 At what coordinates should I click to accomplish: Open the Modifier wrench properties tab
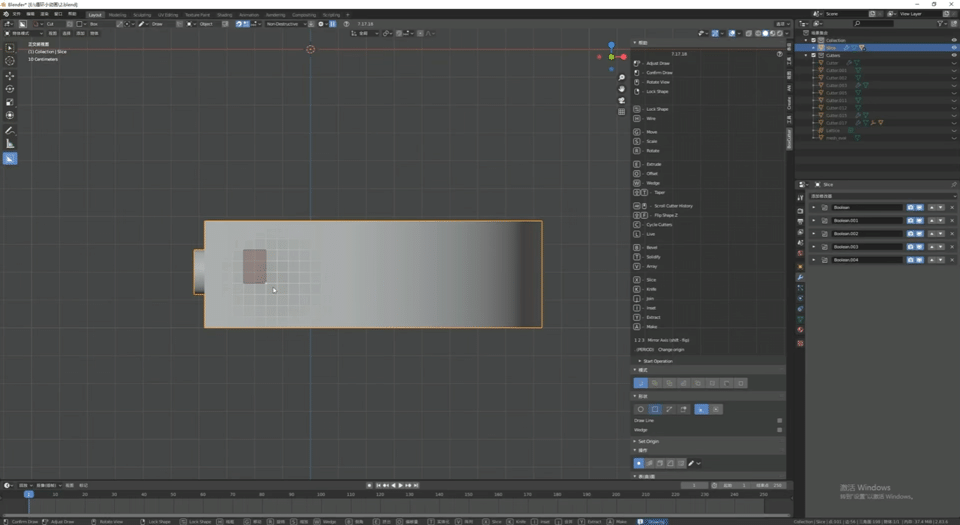(x=800, y=277)
